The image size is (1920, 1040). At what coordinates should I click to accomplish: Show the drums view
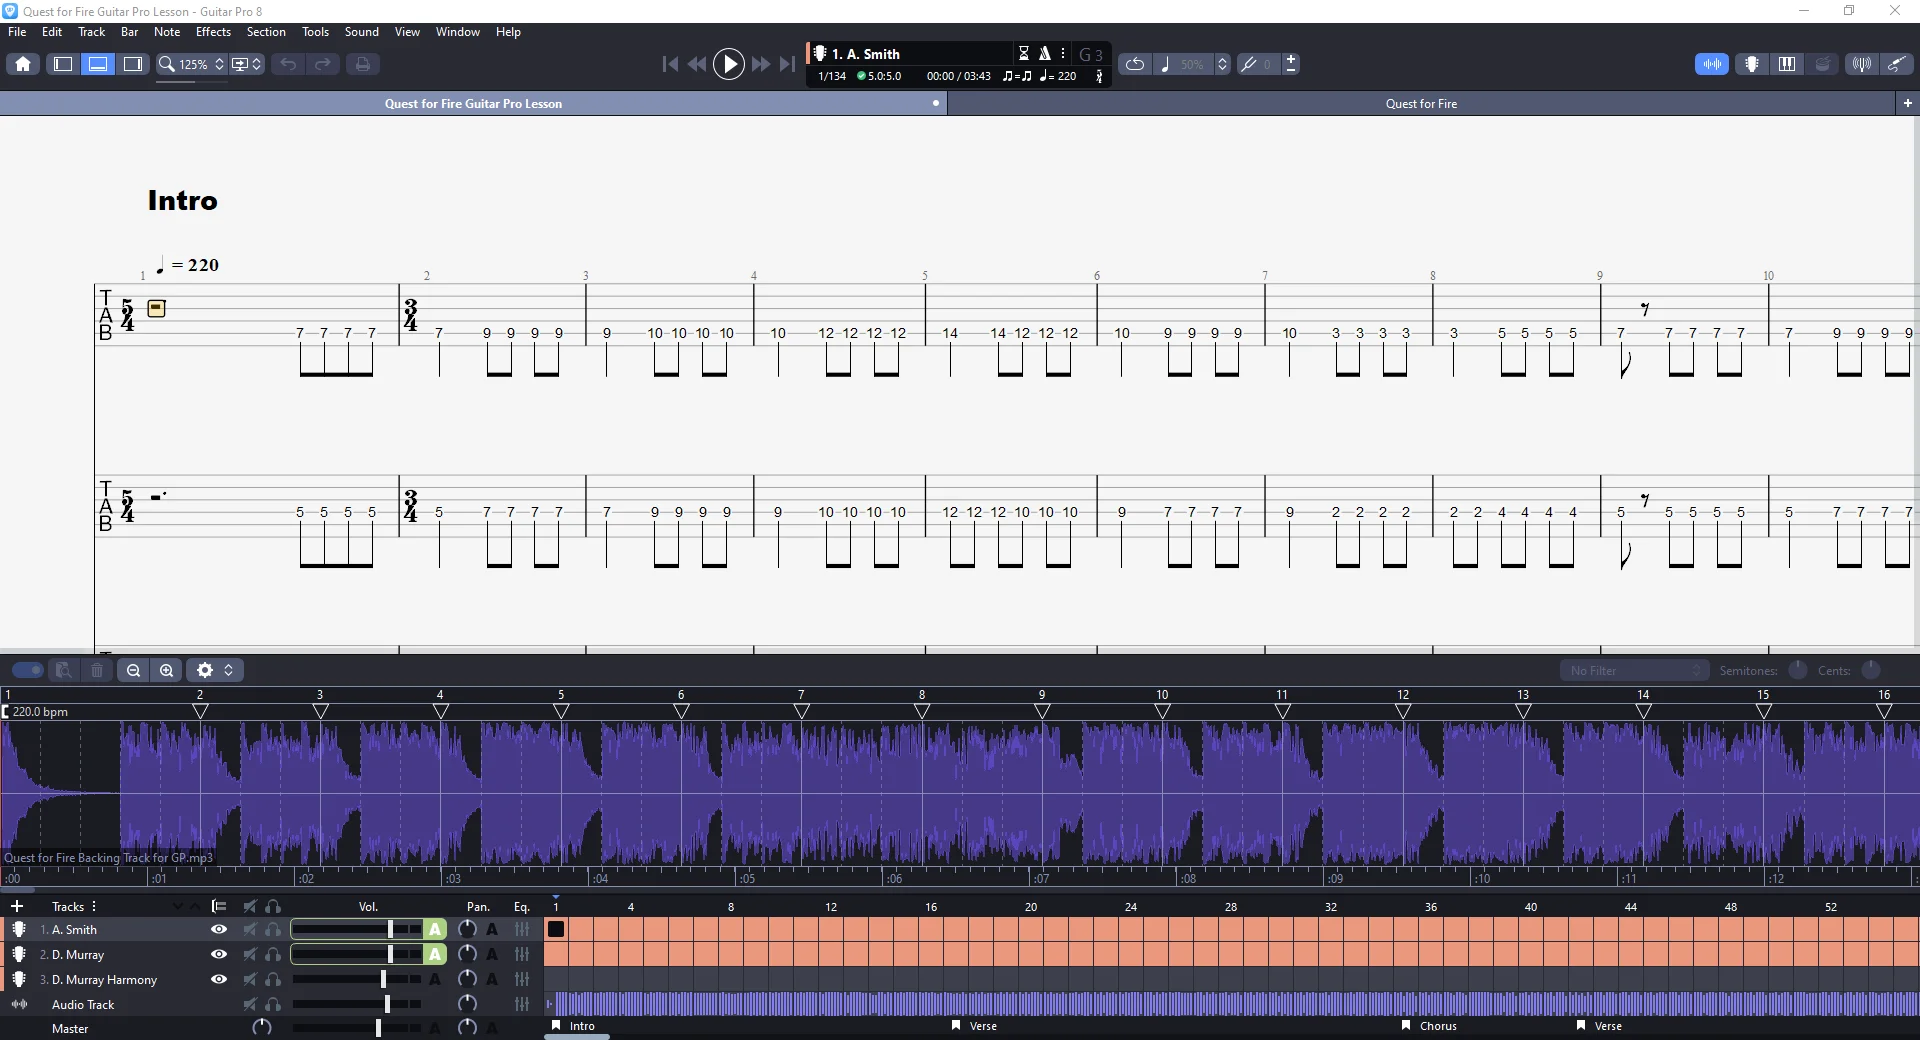pos(1823,64)
